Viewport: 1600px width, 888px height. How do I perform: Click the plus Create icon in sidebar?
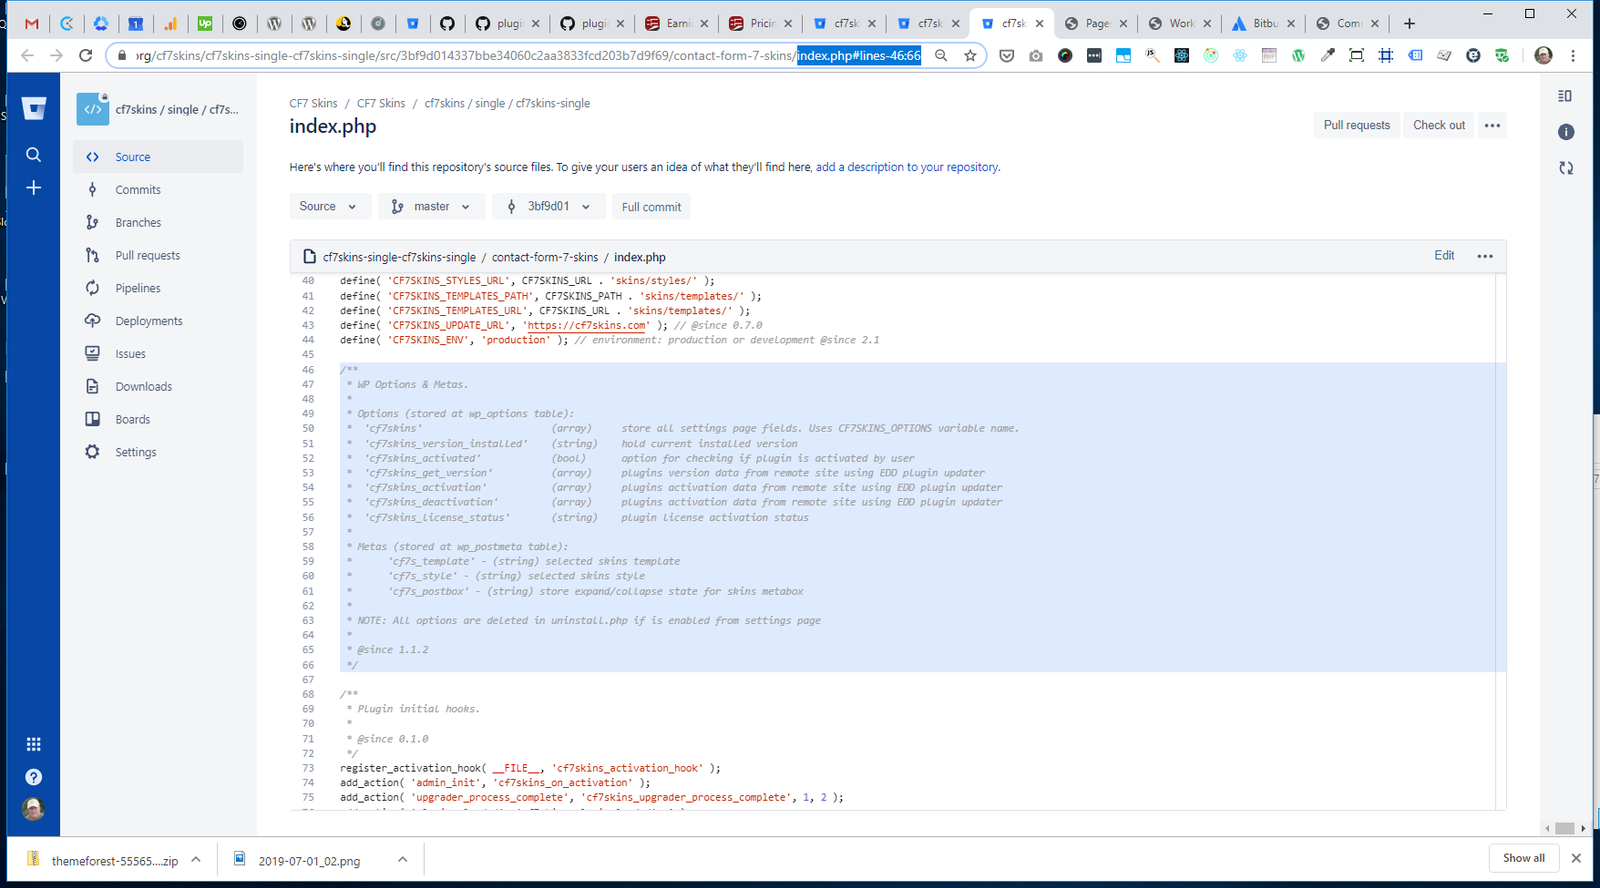click(x=34, y=188)
